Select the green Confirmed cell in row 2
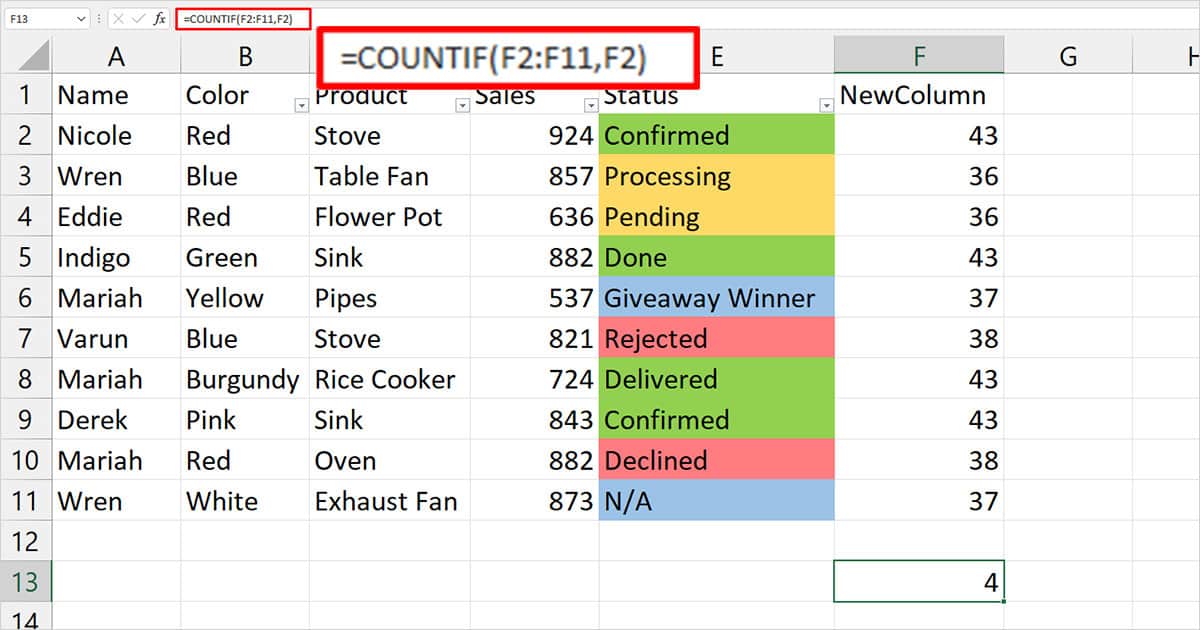Viewport: 1200px width, 630px height. [x=717, y=135]
